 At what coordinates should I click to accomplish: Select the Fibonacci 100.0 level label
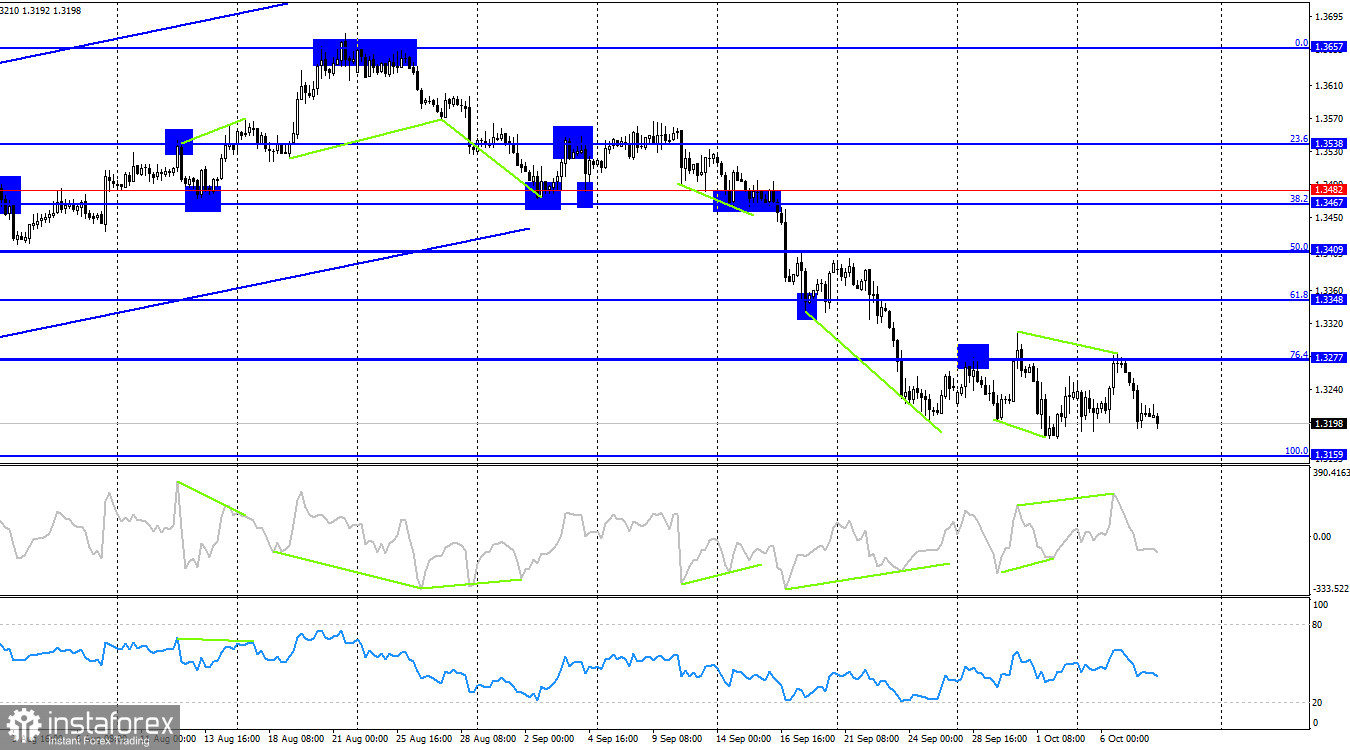[1297, 451]
